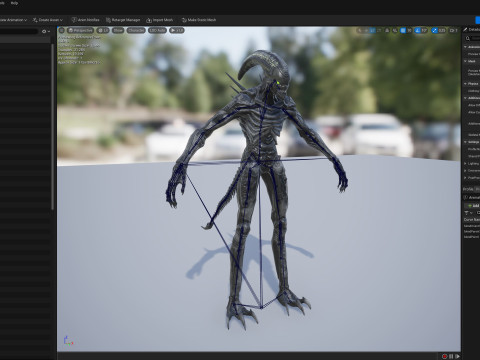Open the Create Asset dropdown
Image resolution: width=480 pixels, height=360 pixels.
point(47,20)
